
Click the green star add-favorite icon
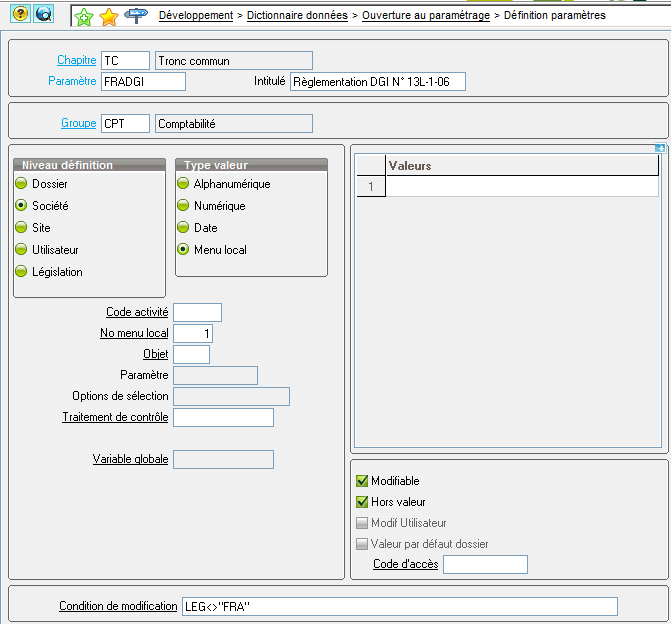pos(83,17)
